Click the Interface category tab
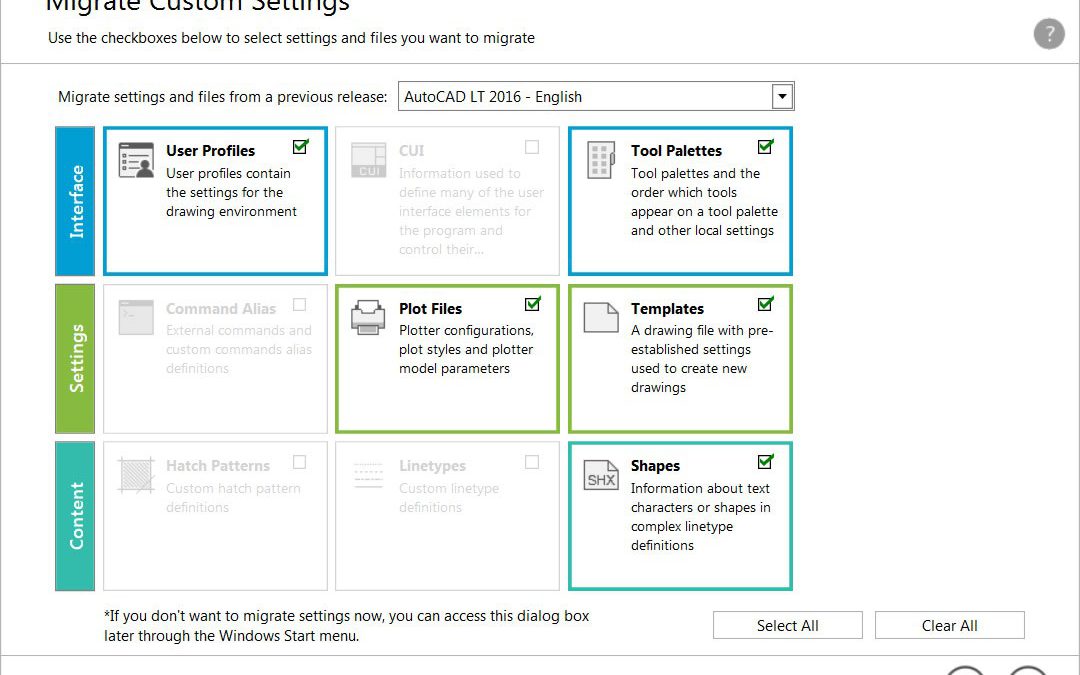 pyautogui.click(x=75, y=201)
